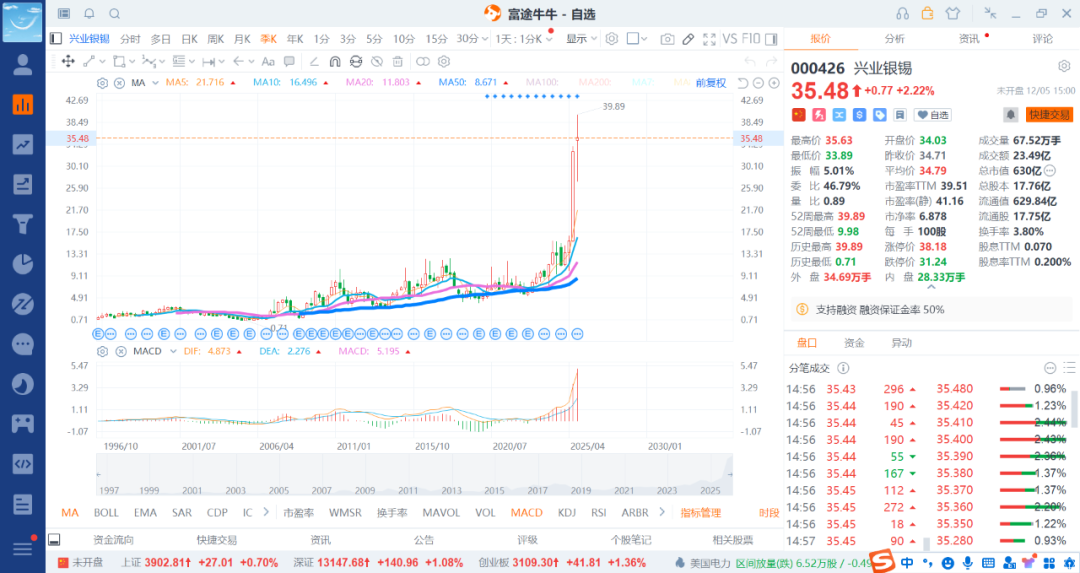Screen dimensions: 1080x573
Task: Switch to the 分析 tab
Action: (x=895, y=39)
